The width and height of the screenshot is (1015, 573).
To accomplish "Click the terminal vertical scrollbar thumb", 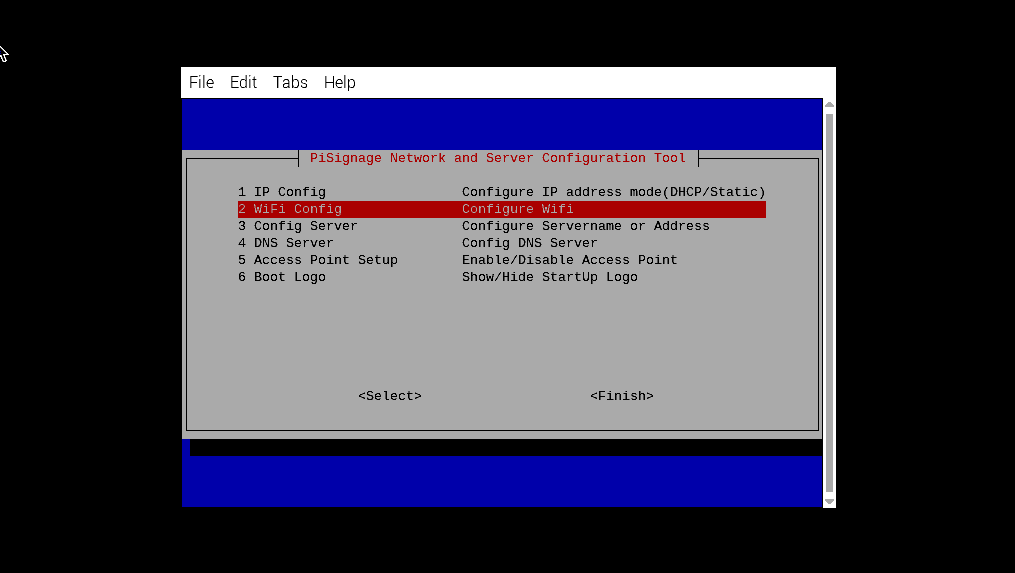I will coord(829,303).
